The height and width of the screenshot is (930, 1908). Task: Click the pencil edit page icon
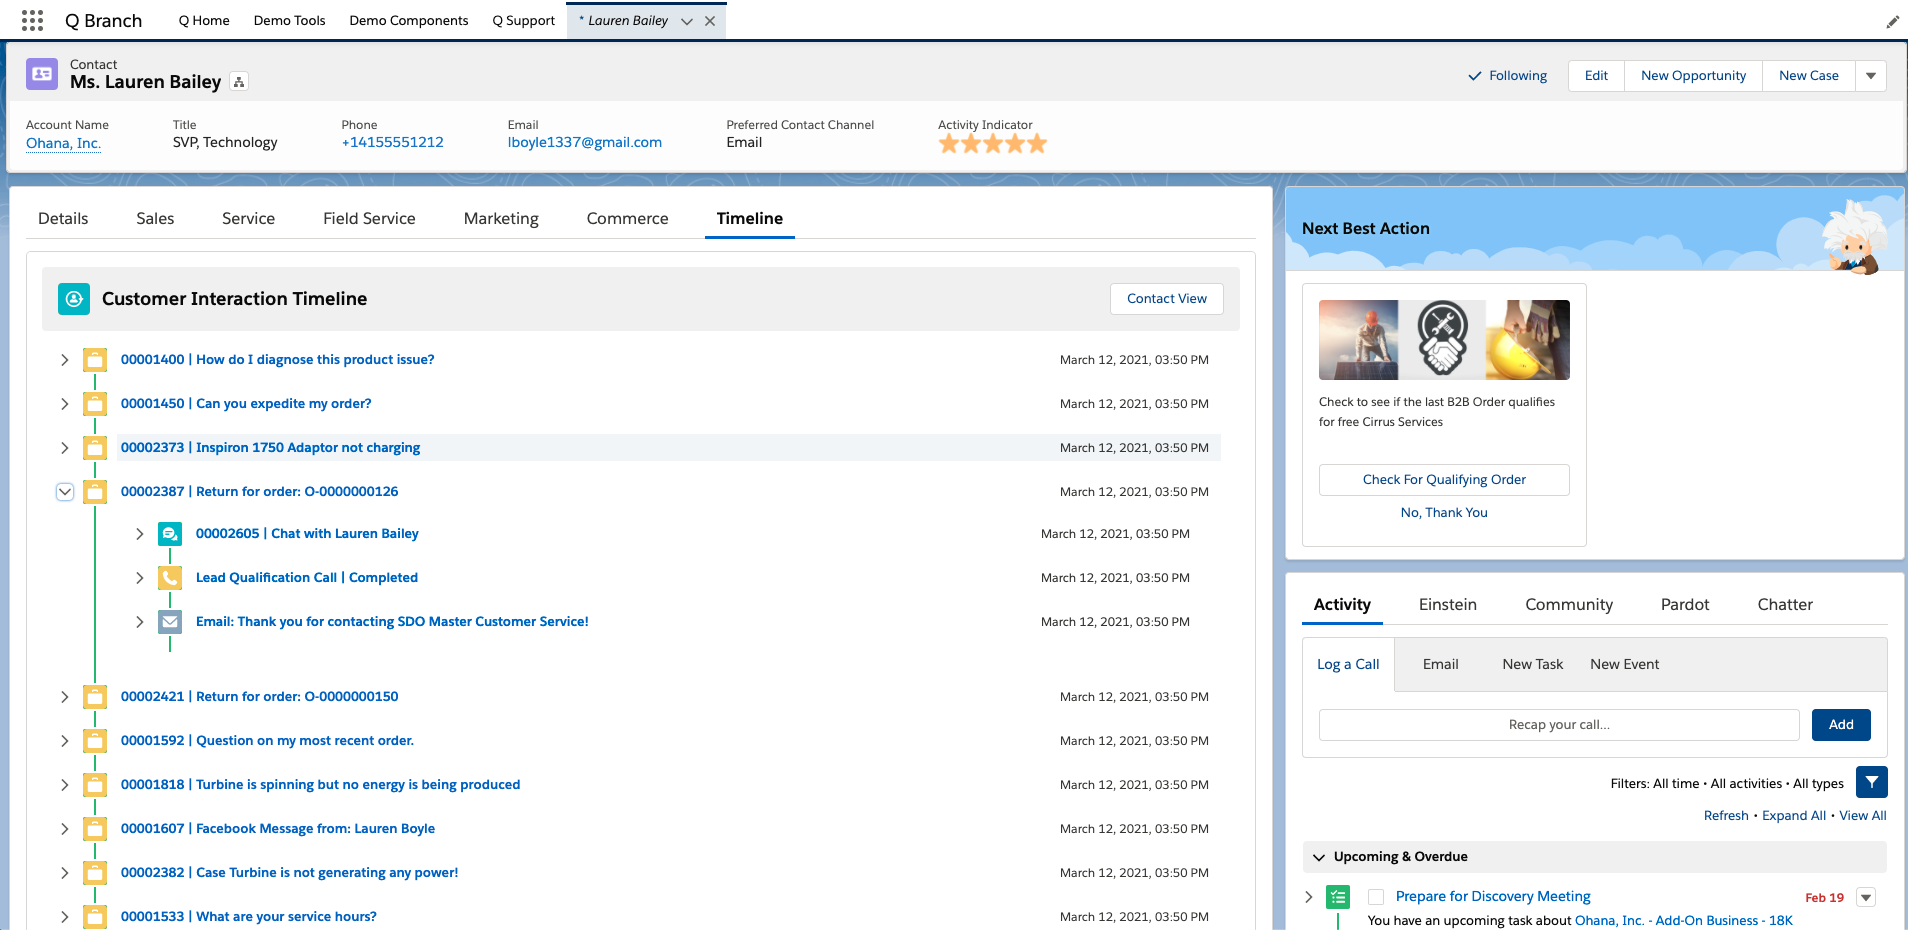(x=1892, y=21)
